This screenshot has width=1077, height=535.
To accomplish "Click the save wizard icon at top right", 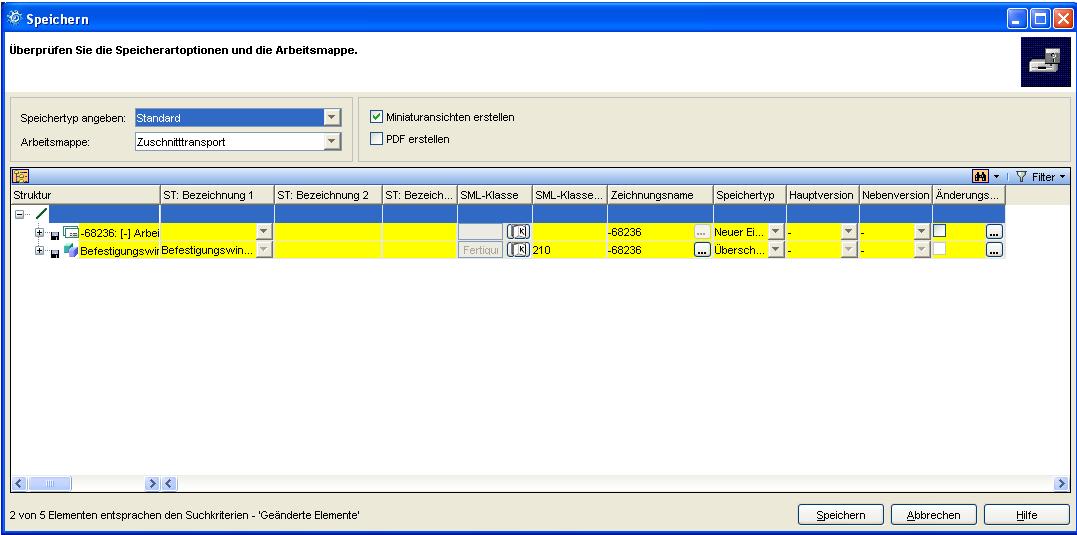I will (x=1045, y=62).
